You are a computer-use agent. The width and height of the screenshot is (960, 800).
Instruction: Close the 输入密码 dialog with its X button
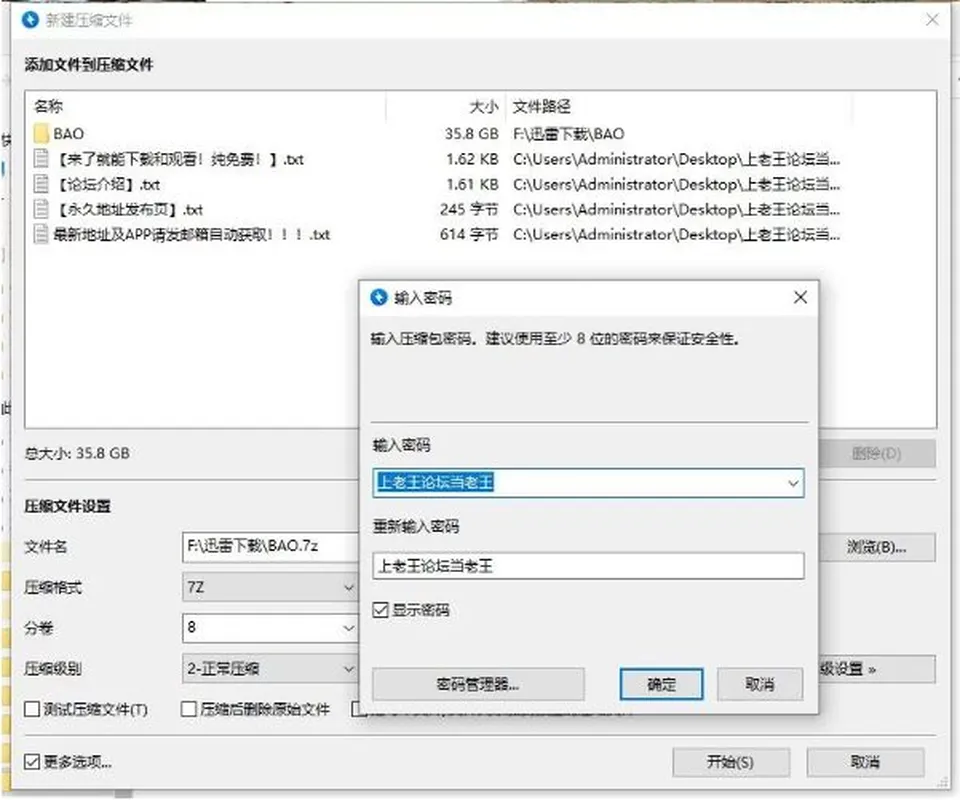800,297
